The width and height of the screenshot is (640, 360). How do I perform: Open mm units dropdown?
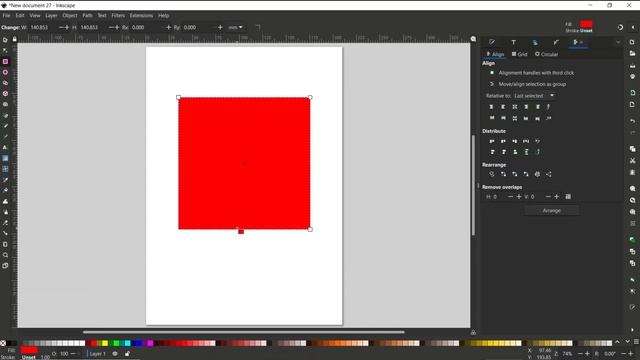[236, 27]
